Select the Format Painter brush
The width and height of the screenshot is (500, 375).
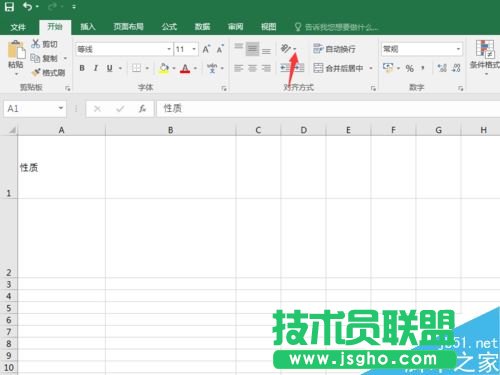[36, 72]
